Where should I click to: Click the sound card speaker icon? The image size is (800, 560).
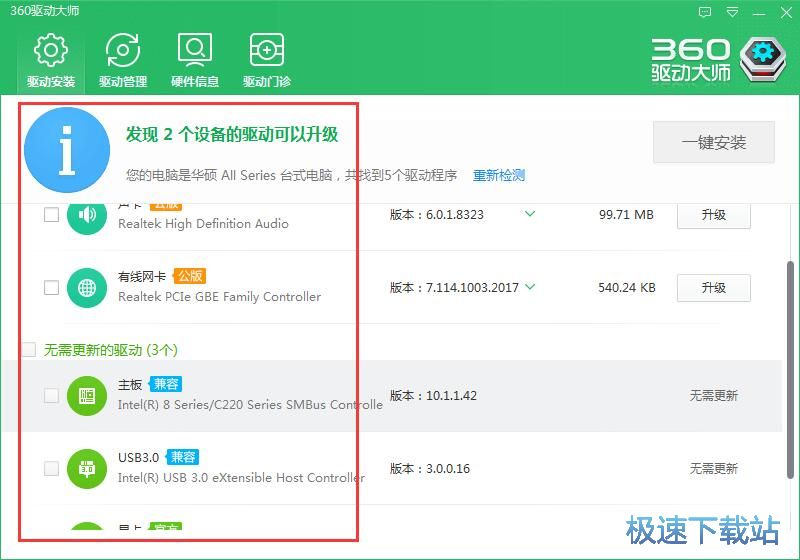pos(87,218)
